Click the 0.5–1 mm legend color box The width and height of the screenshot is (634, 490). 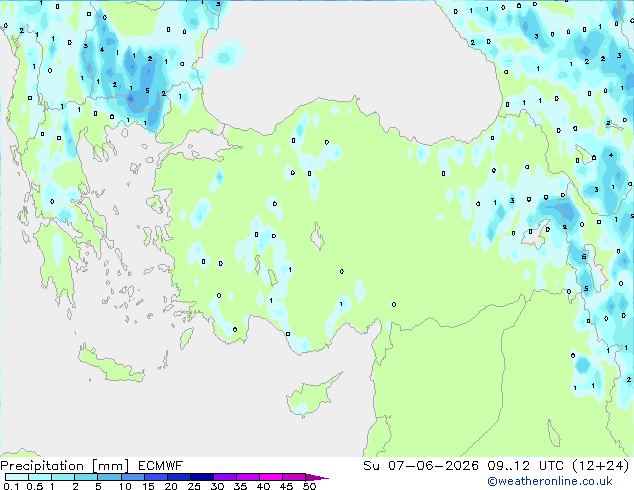[40, 477]
